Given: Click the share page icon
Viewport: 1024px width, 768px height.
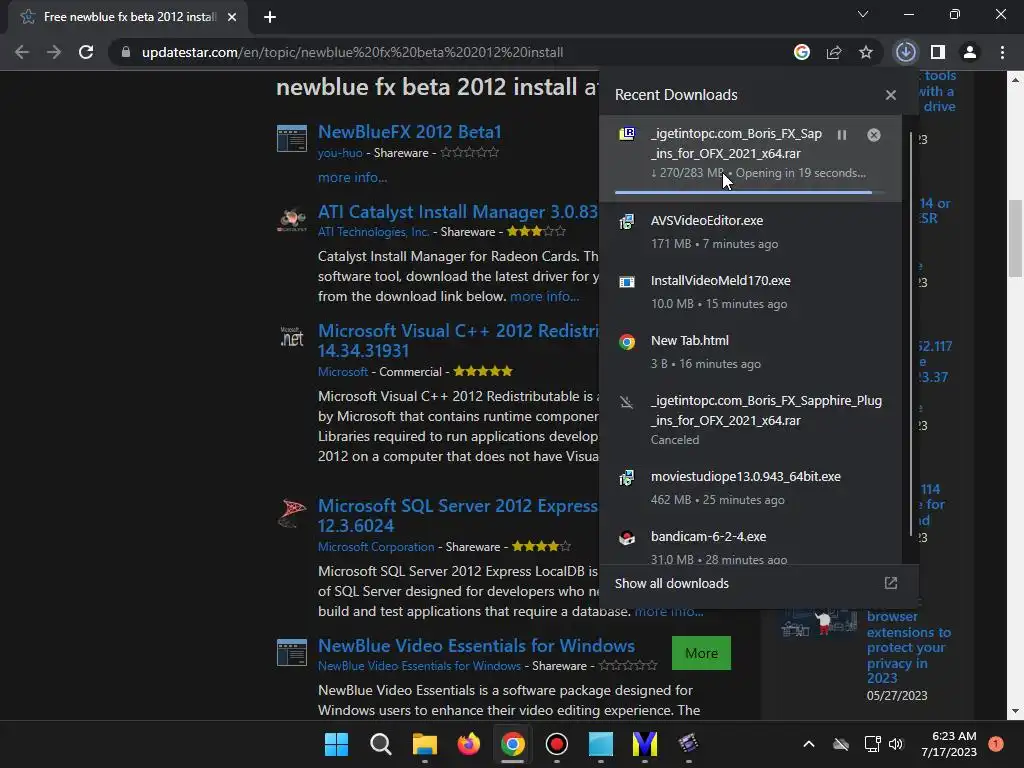Looking at the screenshot, I should pos(834,52).
